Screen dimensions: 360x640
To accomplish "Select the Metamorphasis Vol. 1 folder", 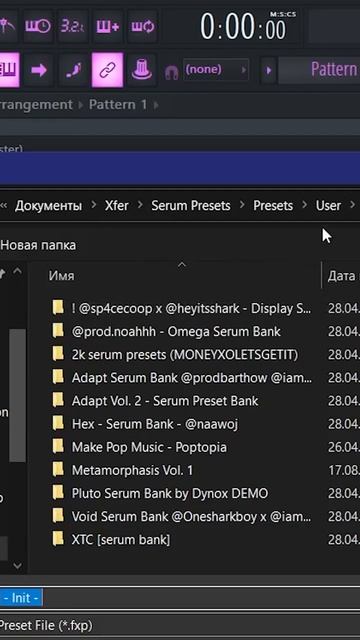I will [x=132, y=470].
